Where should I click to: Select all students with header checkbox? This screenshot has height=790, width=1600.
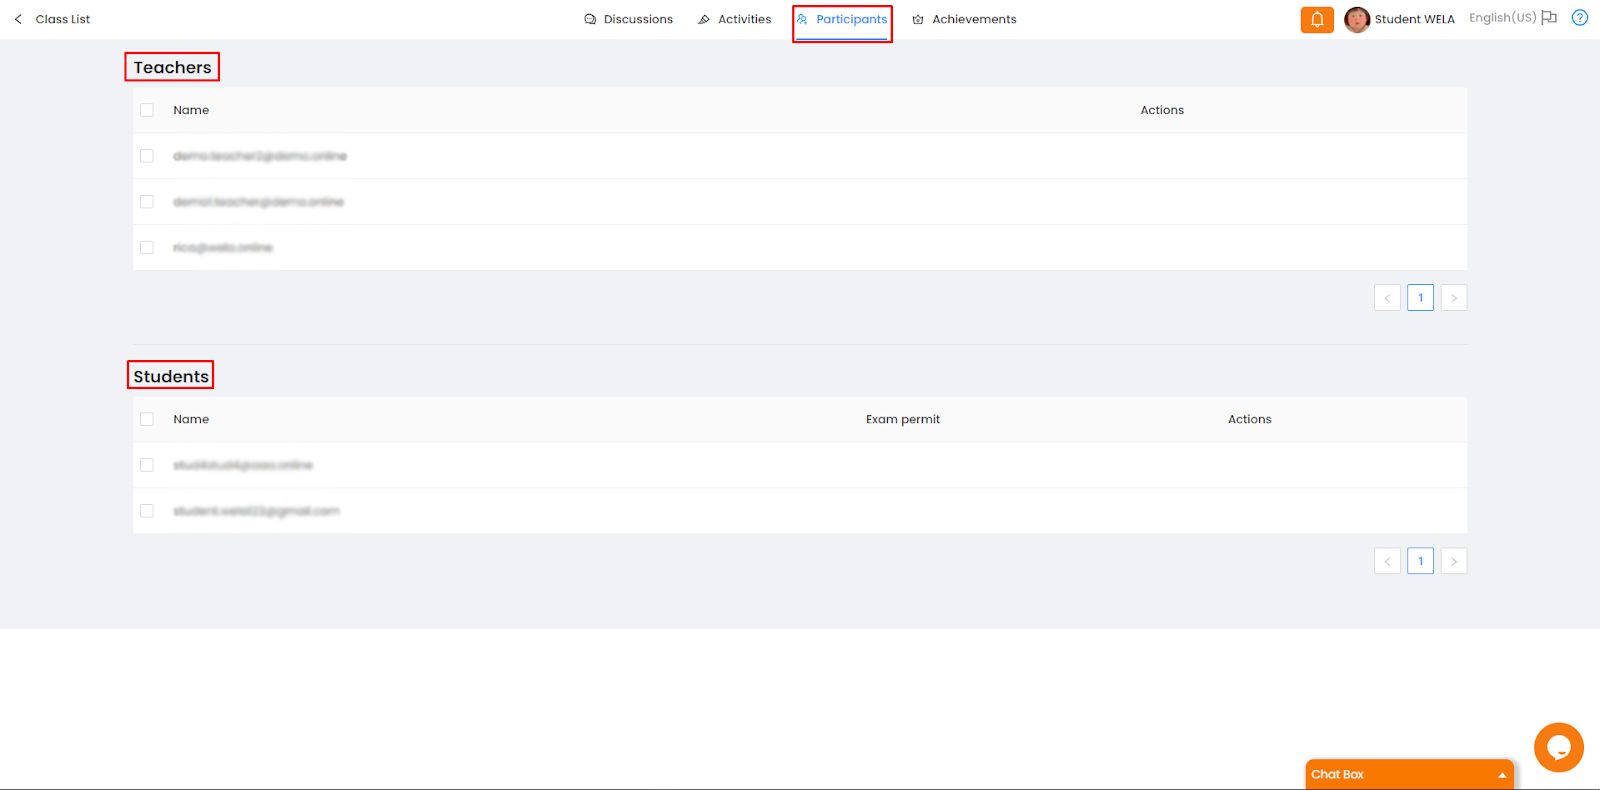point(147,419)
